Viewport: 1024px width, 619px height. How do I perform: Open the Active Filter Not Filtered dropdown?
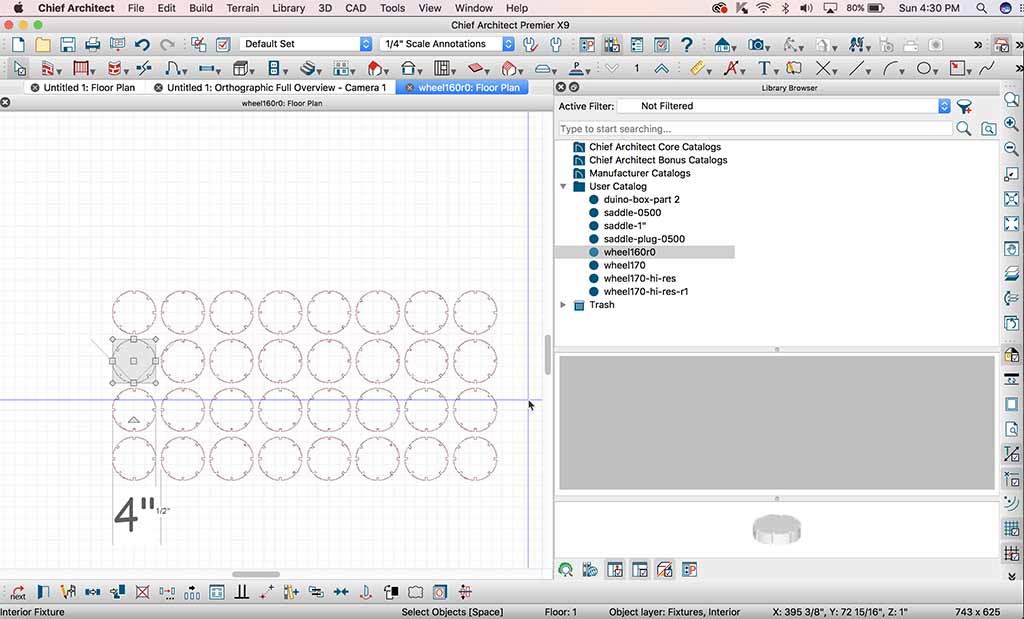point(783,106)
